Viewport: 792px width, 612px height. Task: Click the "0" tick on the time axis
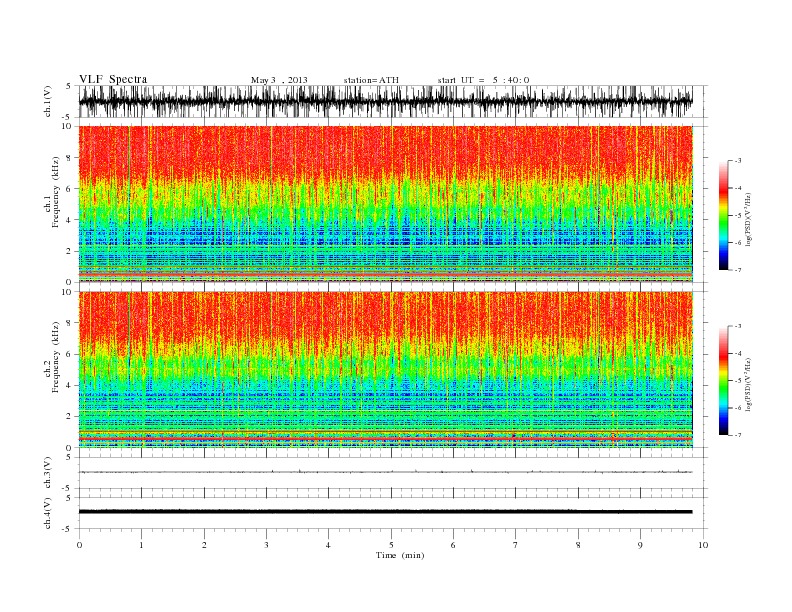coord(79,545)
